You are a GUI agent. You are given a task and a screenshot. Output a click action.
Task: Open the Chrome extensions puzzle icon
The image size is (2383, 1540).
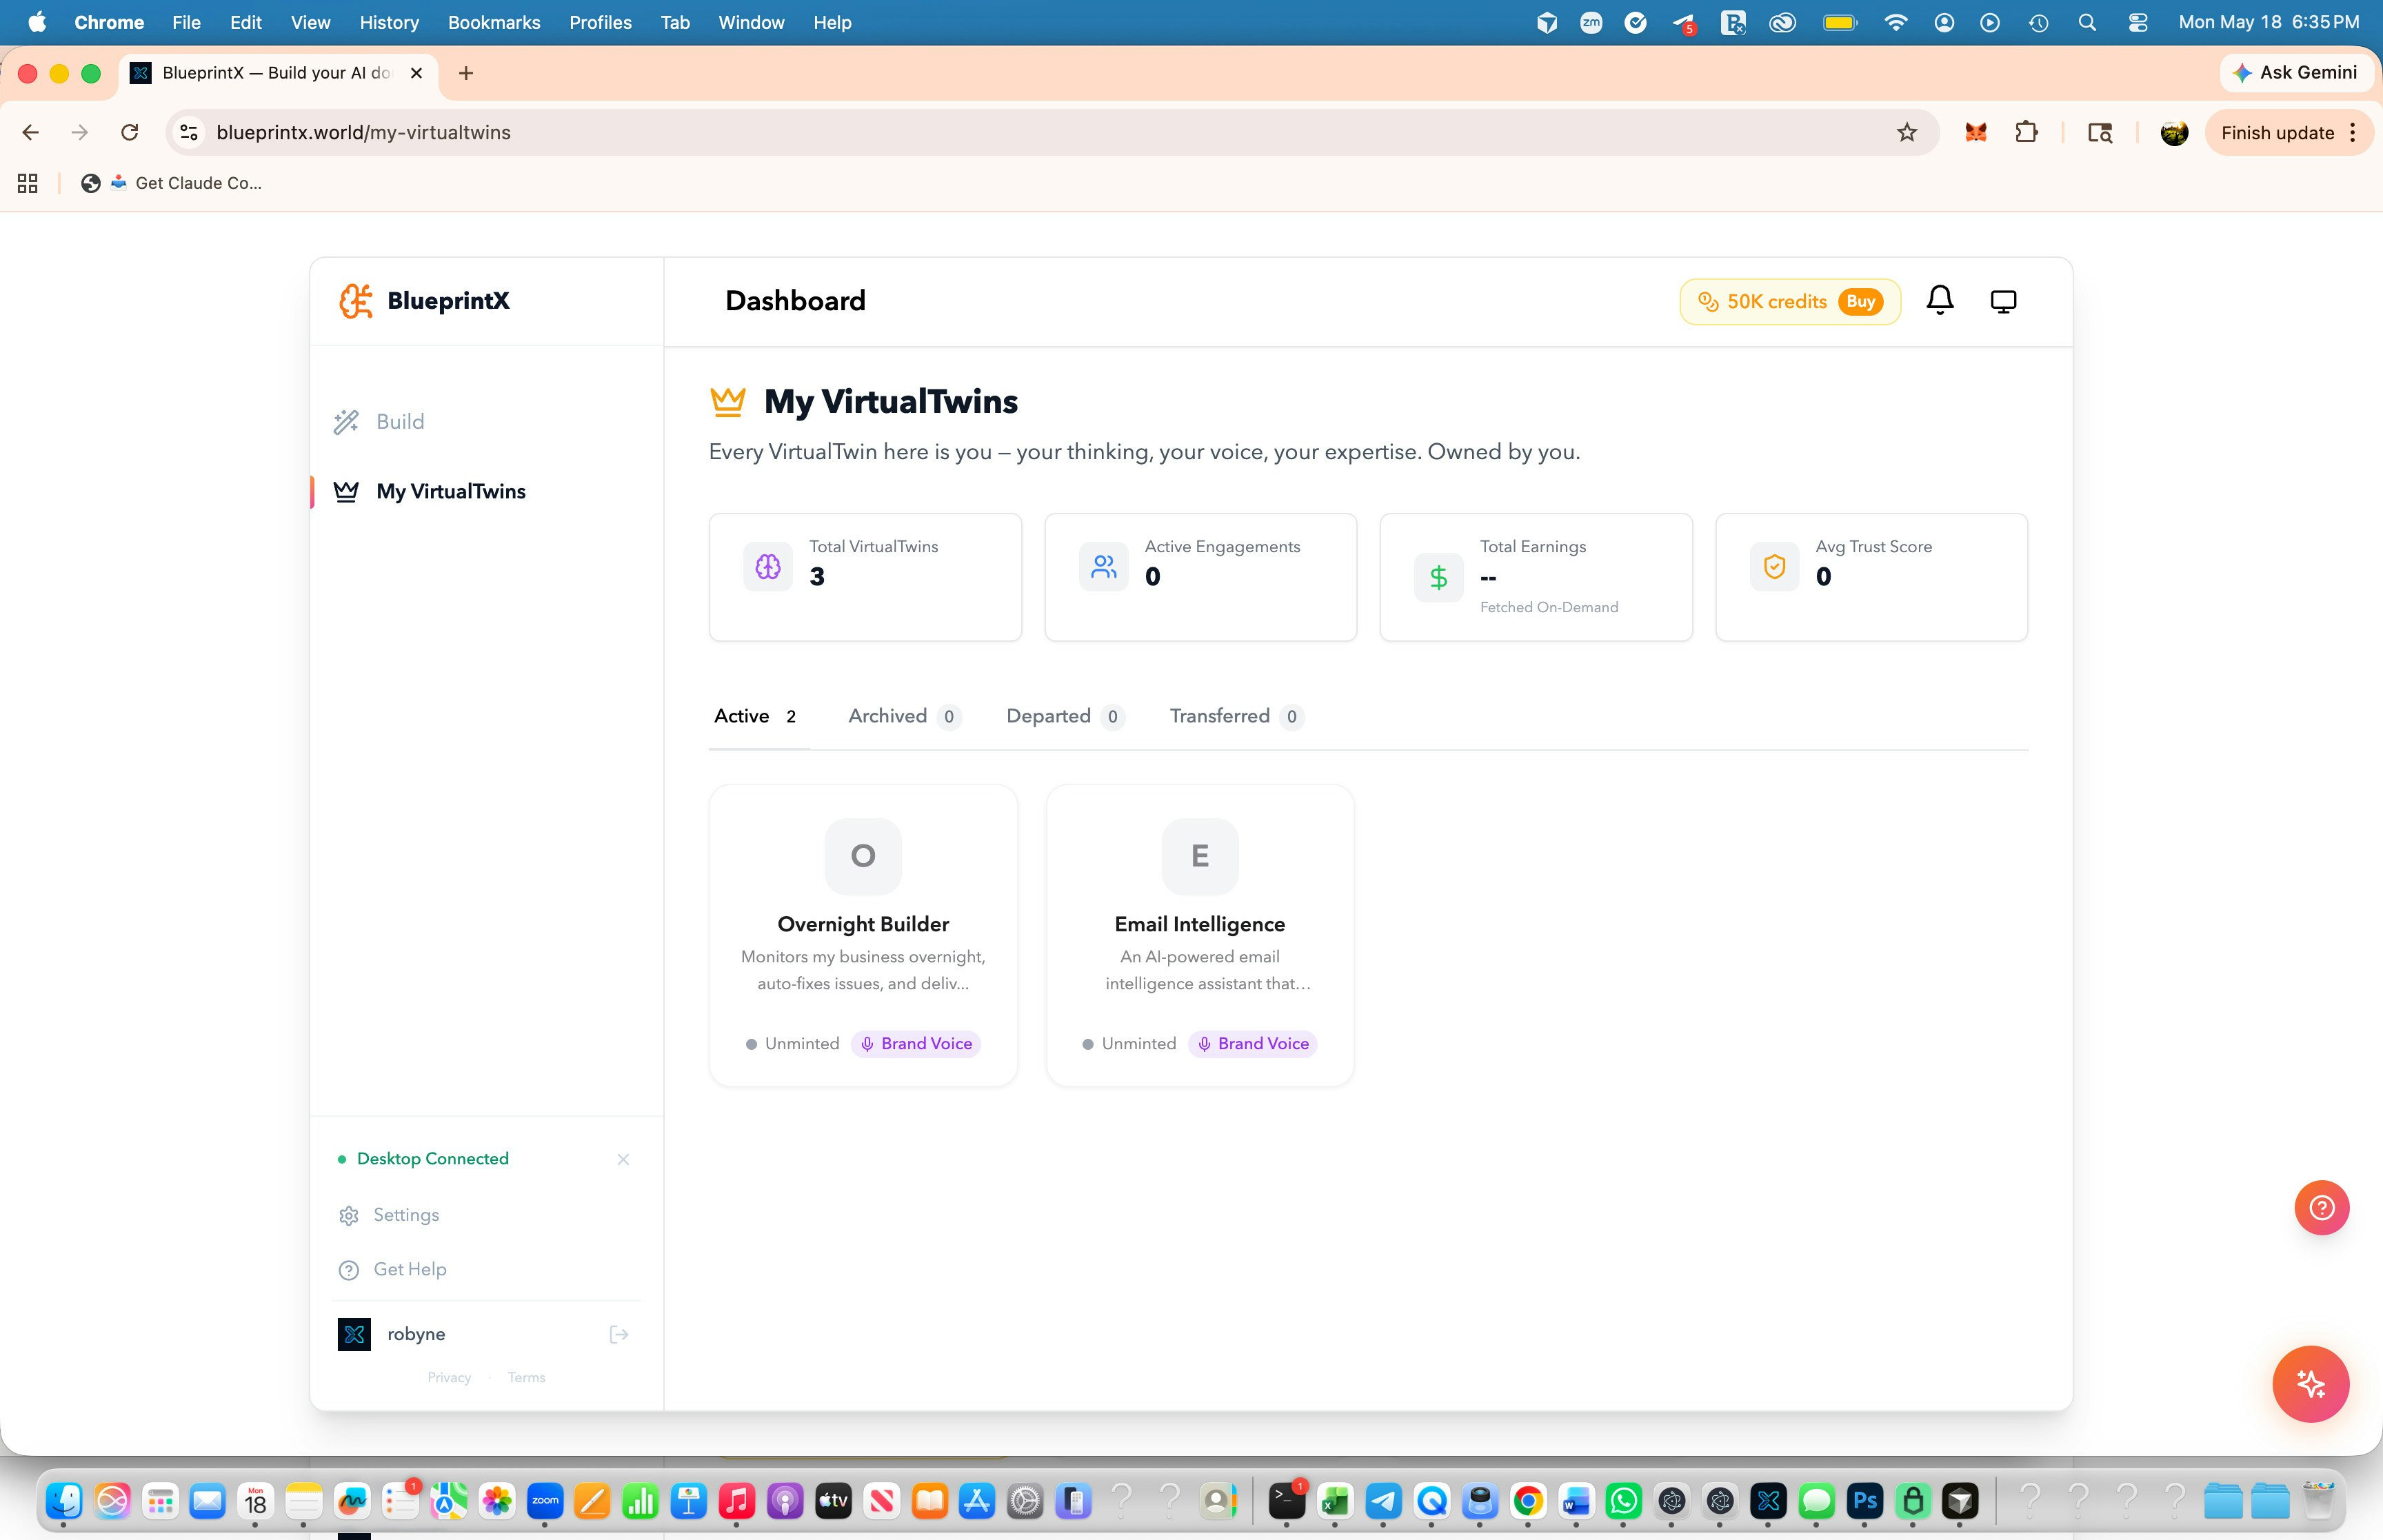coord(2027,133)
